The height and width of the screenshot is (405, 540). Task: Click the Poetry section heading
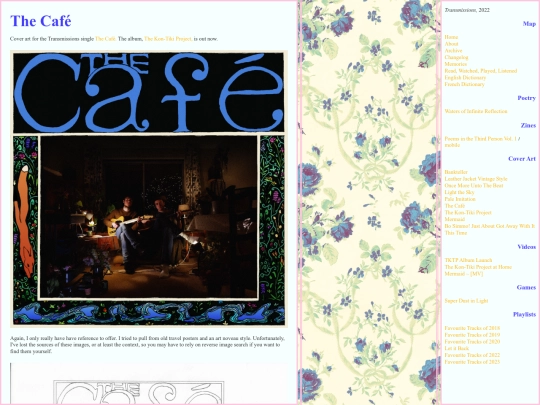click(x=527, y=98)
